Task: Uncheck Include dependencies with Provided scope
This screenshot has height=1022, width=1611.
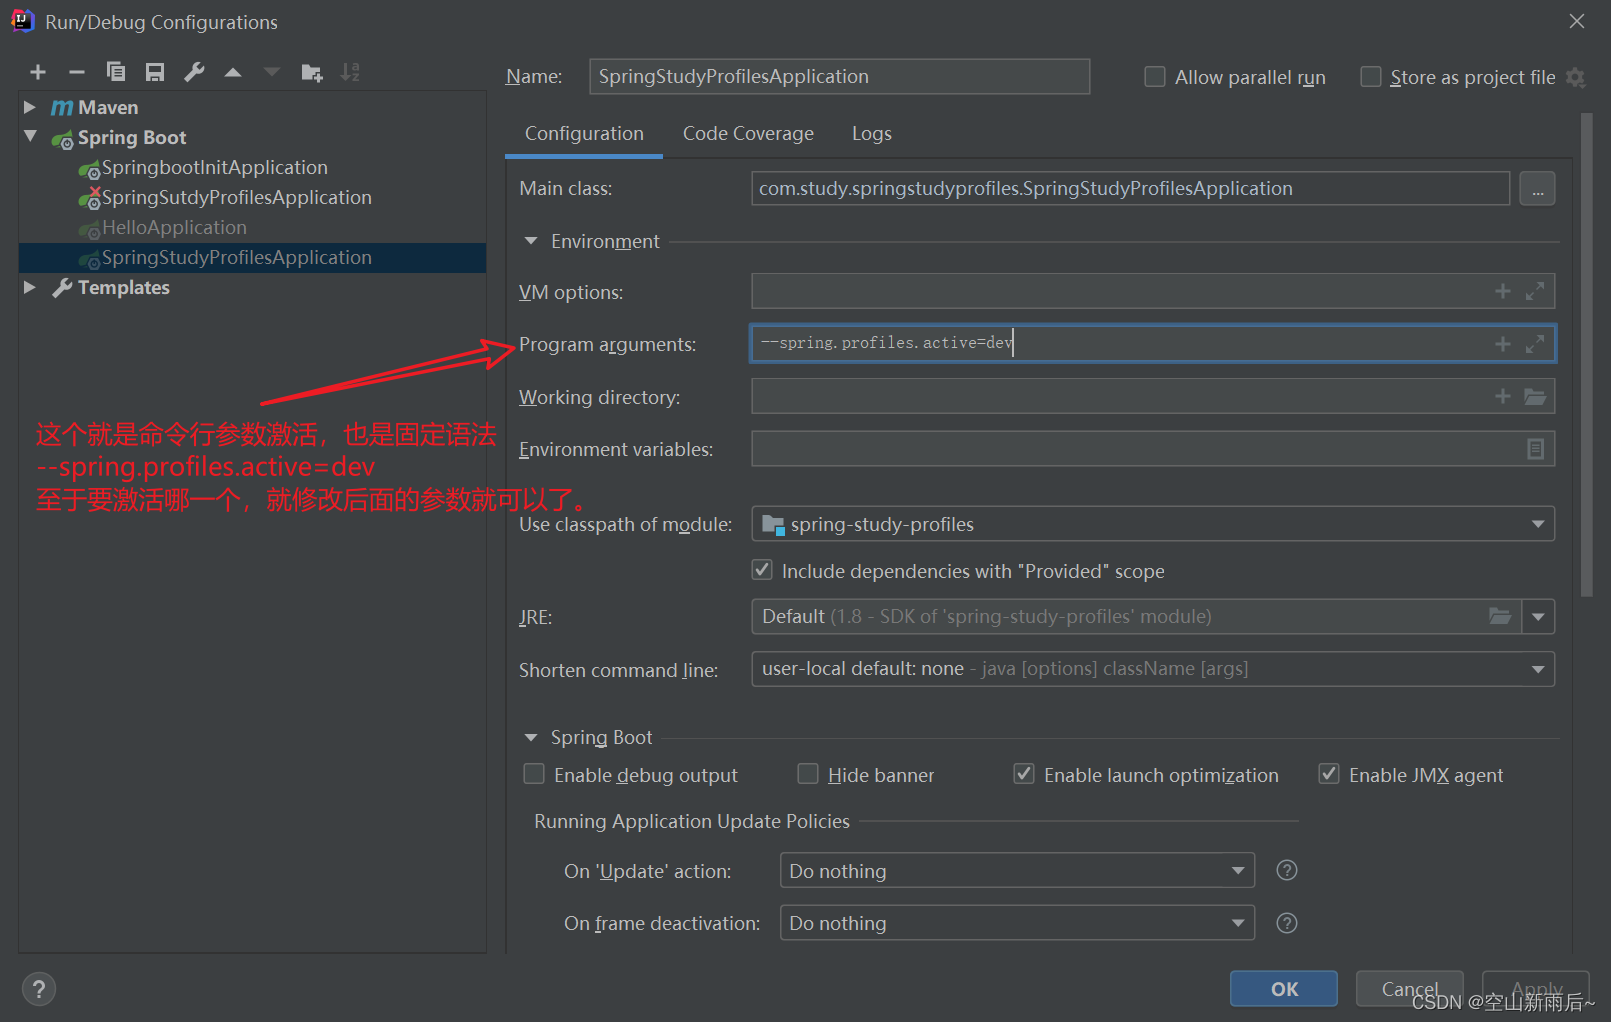Action: (762, 570)
